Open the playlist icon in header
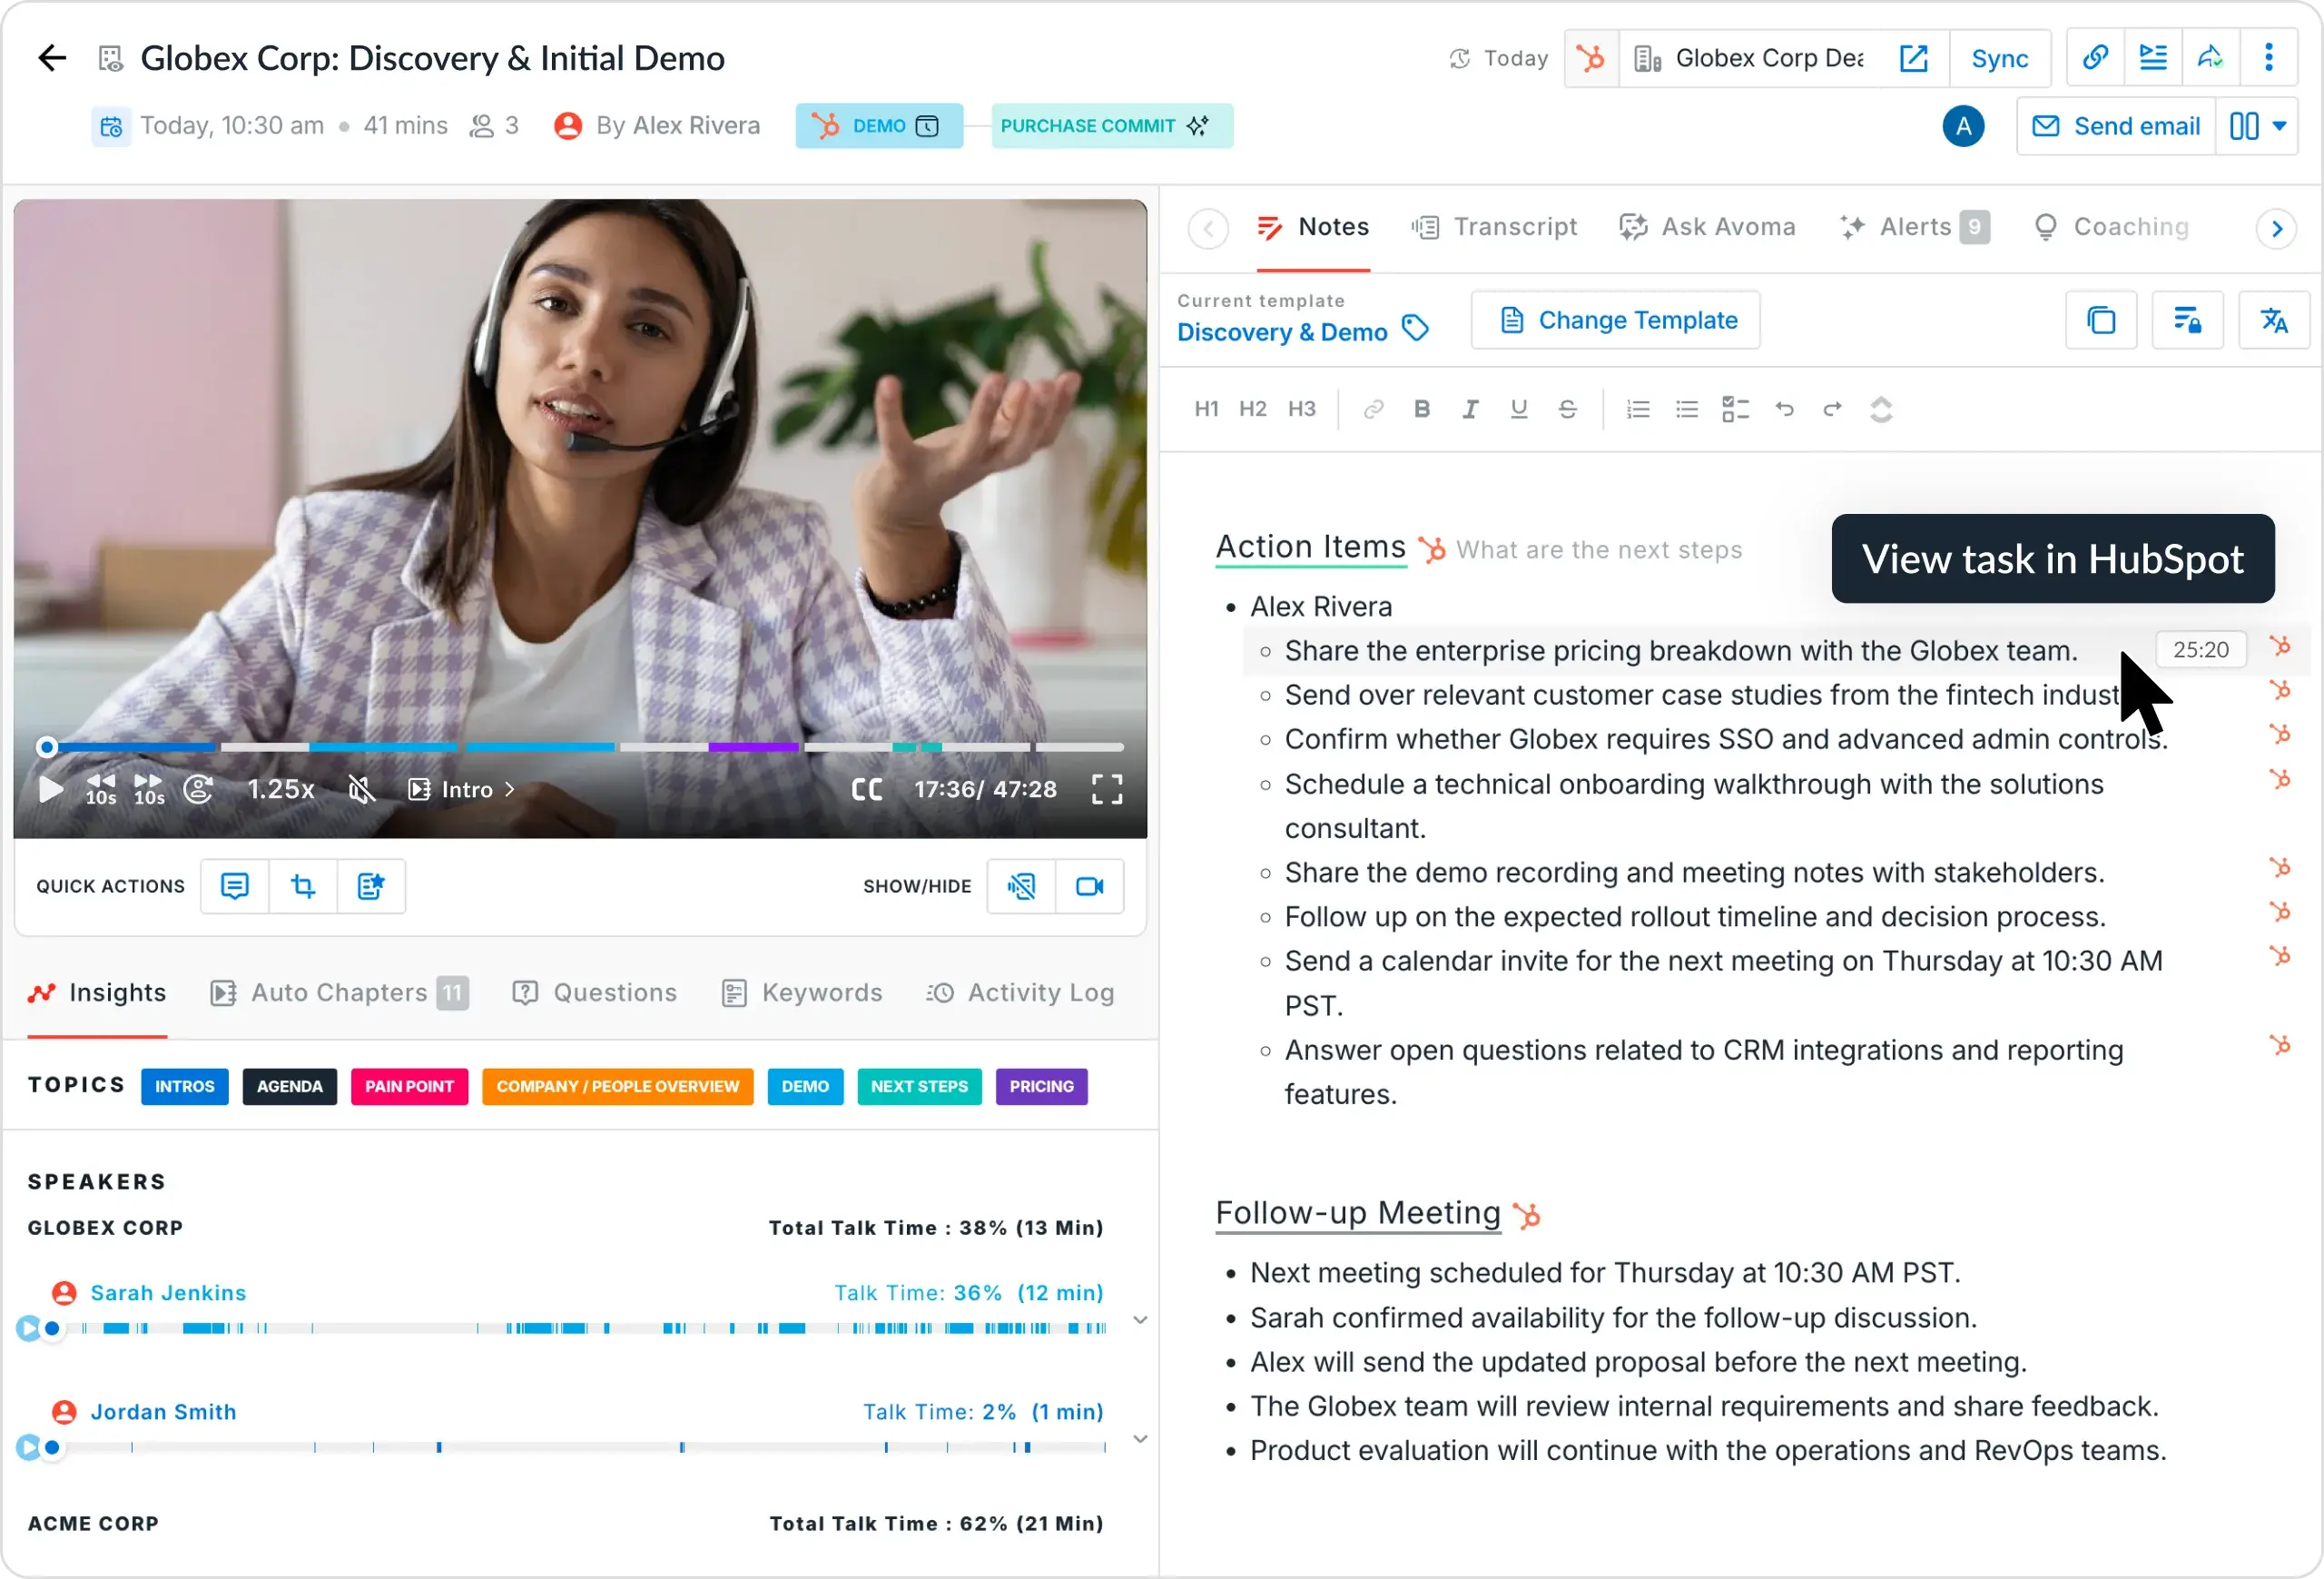This screenshot has height=1579, width=2324. pos(2153,58)
